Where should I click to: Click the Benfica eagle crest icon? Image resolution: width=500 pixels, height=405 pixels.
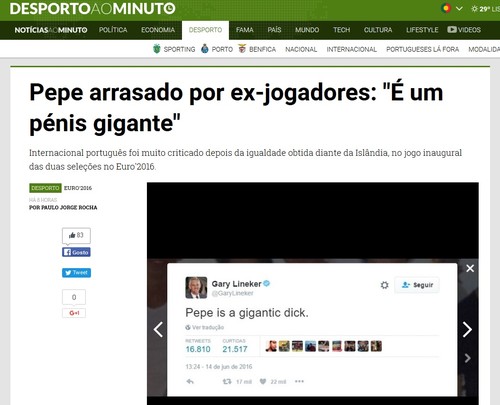pyautogui.click(x=242, y=49)
